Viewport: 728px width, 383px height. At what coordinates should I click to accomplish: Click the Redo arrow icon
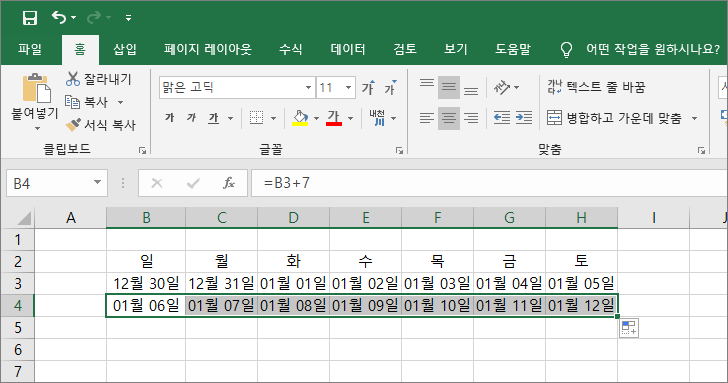(94, 18)
